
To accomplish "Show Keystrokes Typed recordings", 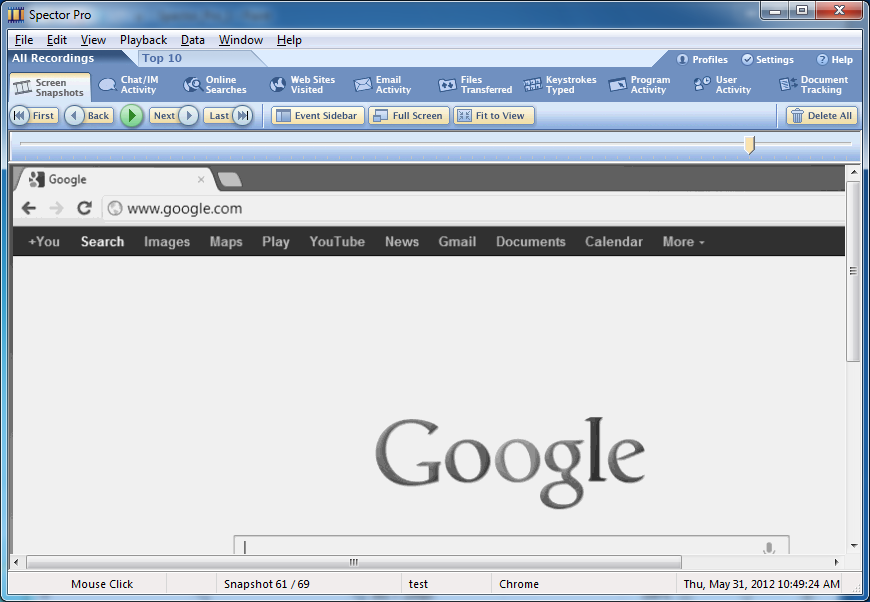I will pos(560,85).
